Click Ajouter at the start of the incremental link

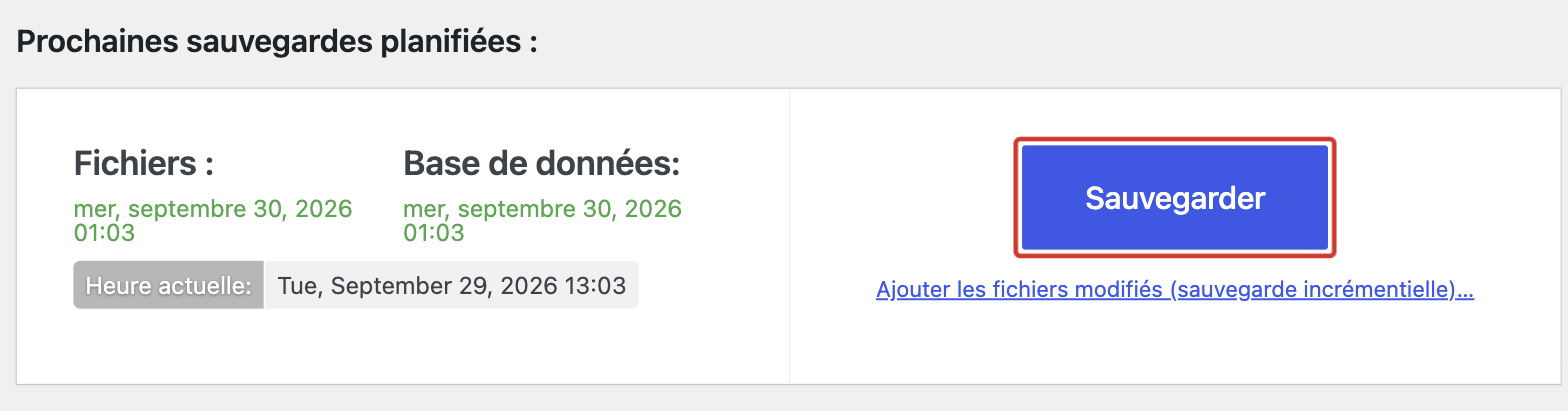click(x=912, y=291)
